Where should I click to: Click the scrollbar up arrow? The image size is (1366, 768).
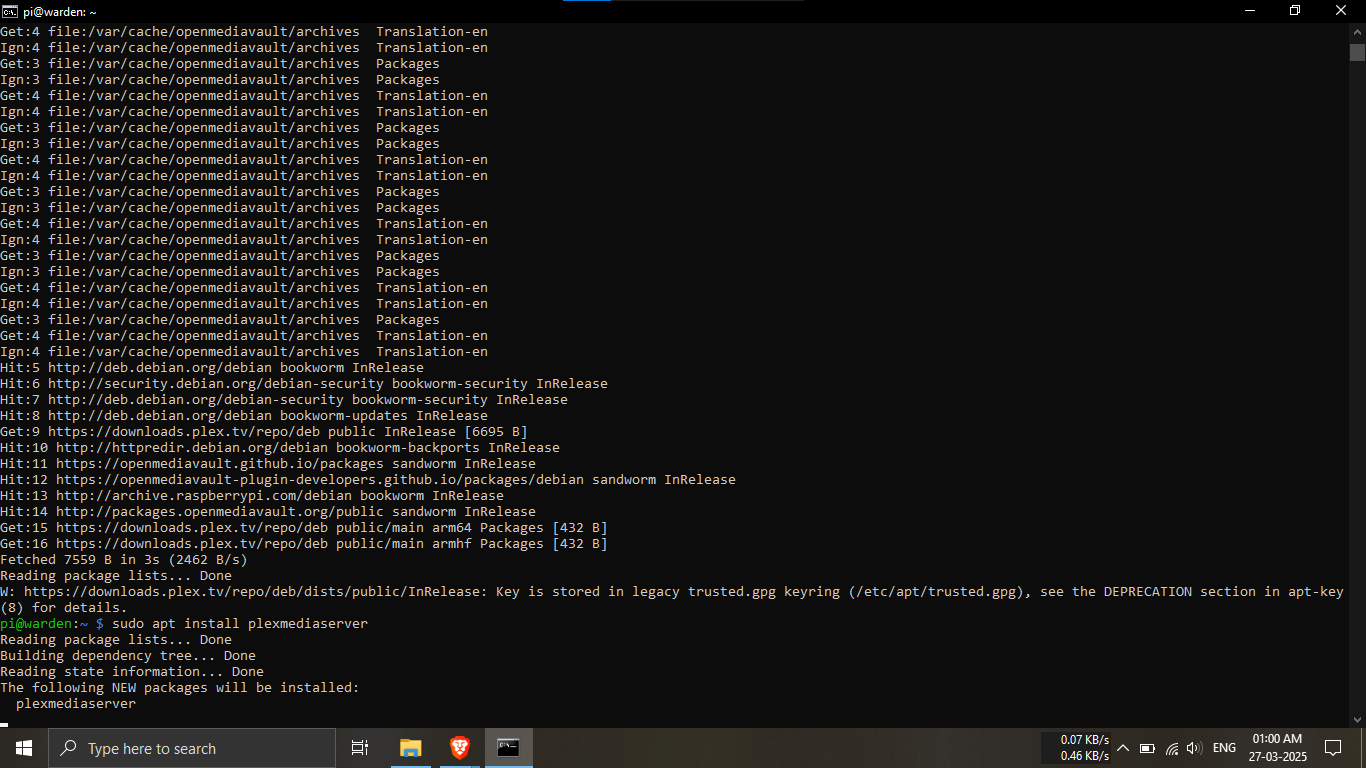[1356, 32]
